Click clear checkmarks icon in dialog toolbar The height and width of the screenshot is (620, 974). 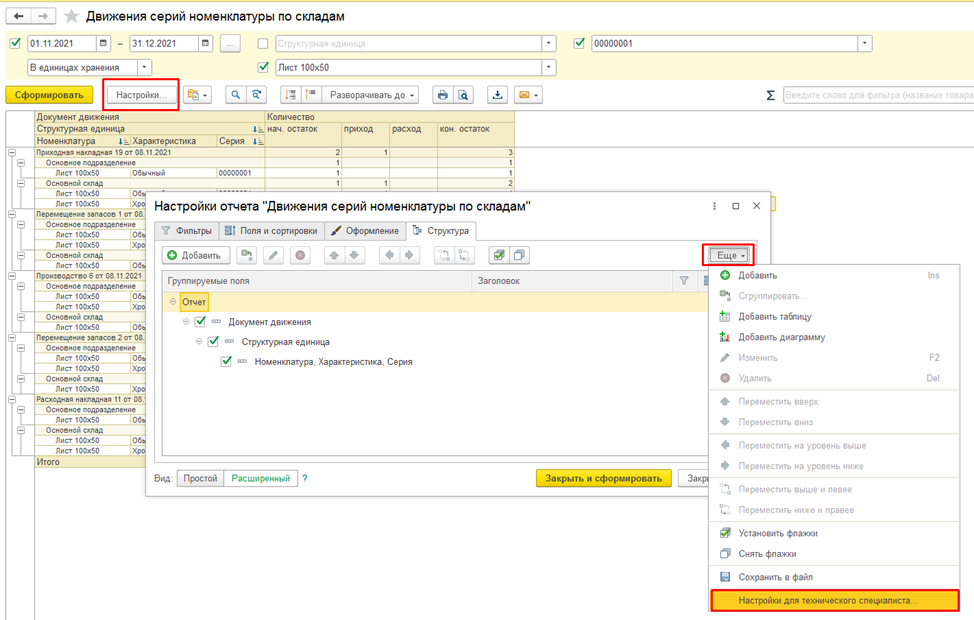coord(519,255)
